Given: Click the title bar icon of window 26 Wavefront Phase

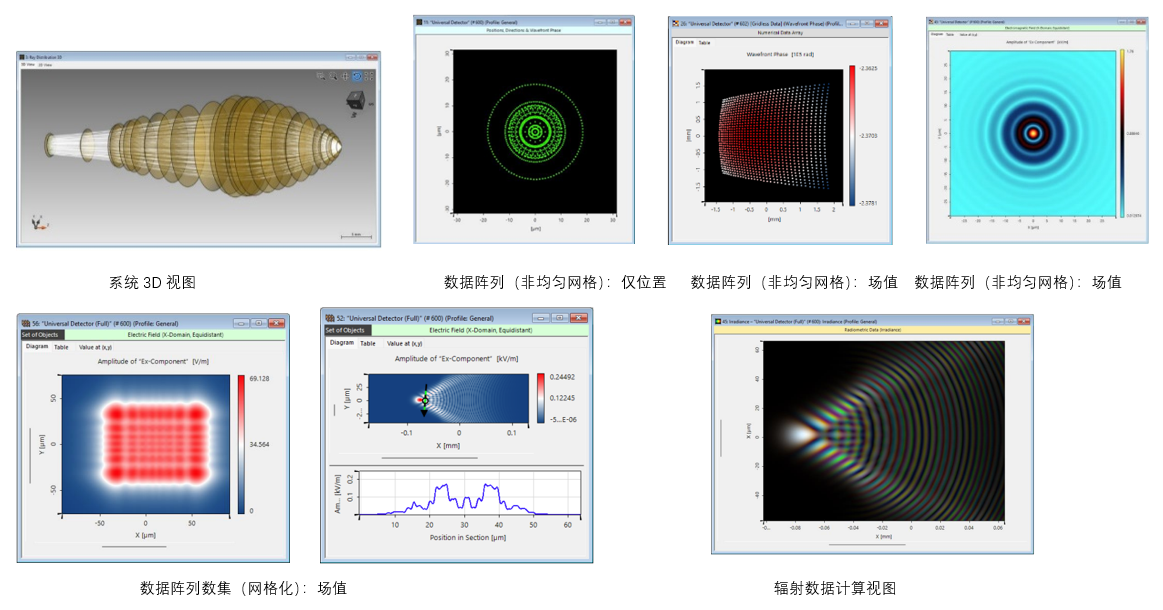Looking at the screenshot, I should pos(675,24).
